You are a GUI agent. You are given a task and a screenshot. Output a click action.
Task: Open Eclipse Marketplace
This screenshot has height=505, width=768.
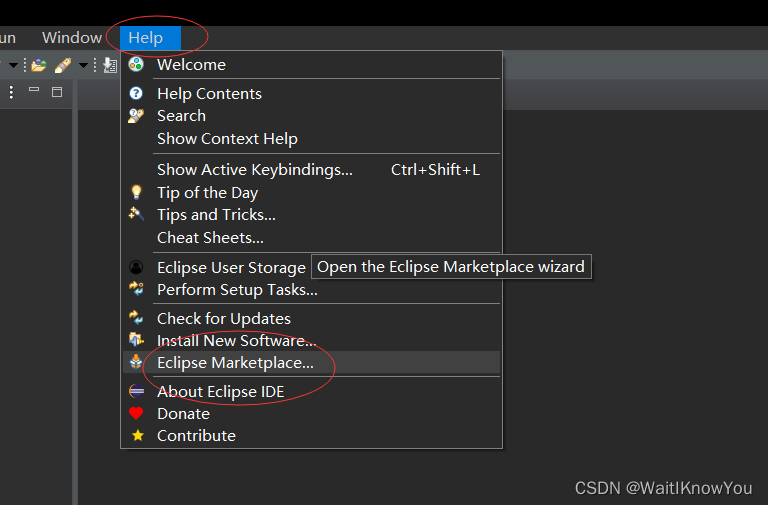tap(312, 362)
